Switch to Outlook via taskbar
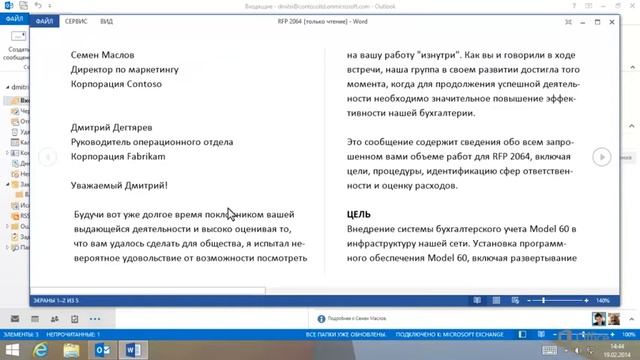Image resolution: width=640 pixels, height=360 pixels. (x=102, y=350)
